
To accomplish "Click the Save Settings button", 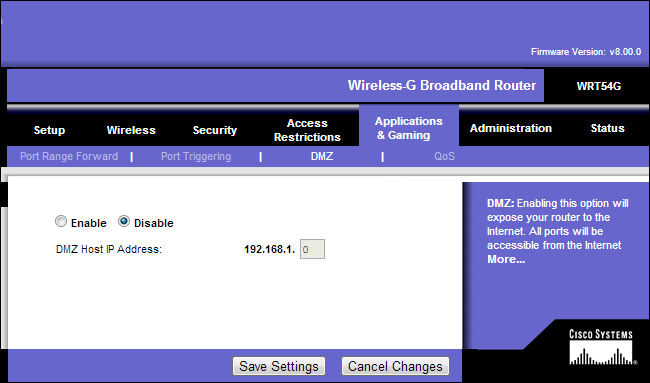I will [x=279, y=366].
